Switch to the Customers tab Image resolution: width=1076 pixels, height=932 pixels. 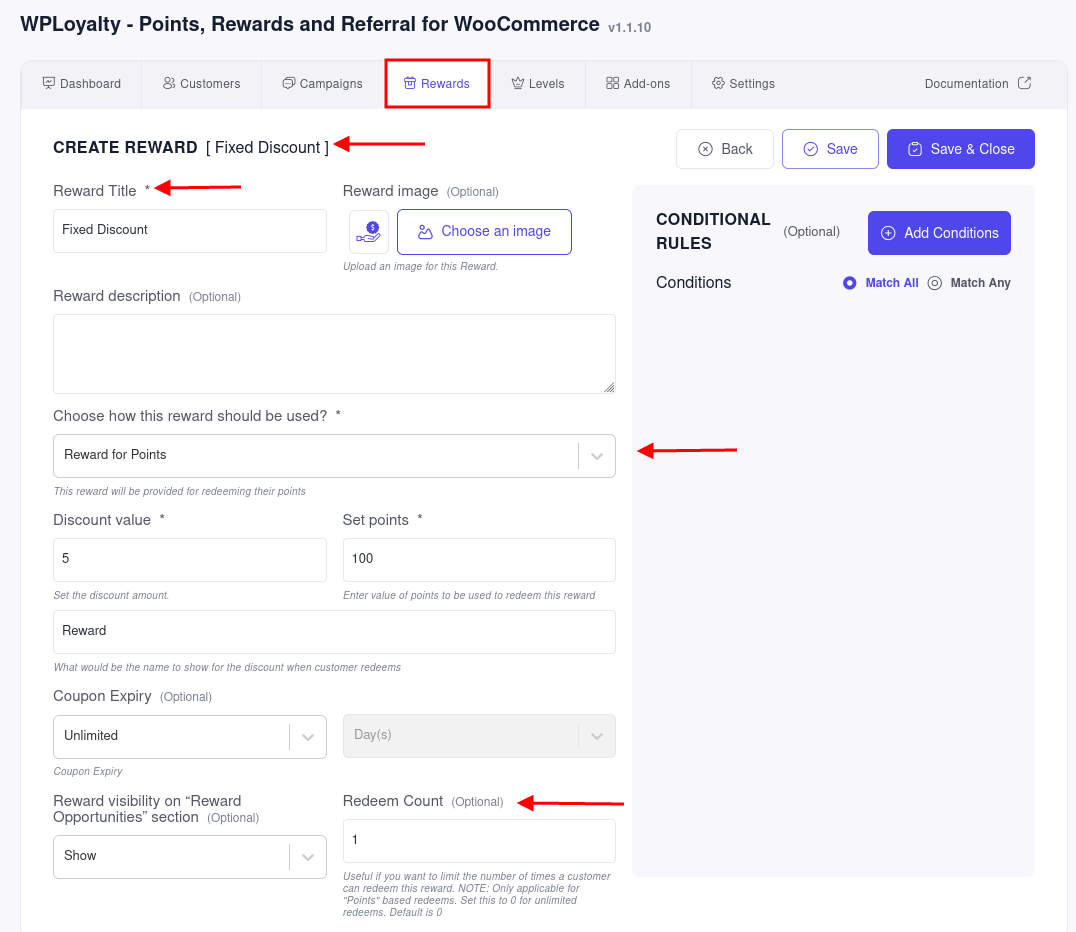pos(202,84)
